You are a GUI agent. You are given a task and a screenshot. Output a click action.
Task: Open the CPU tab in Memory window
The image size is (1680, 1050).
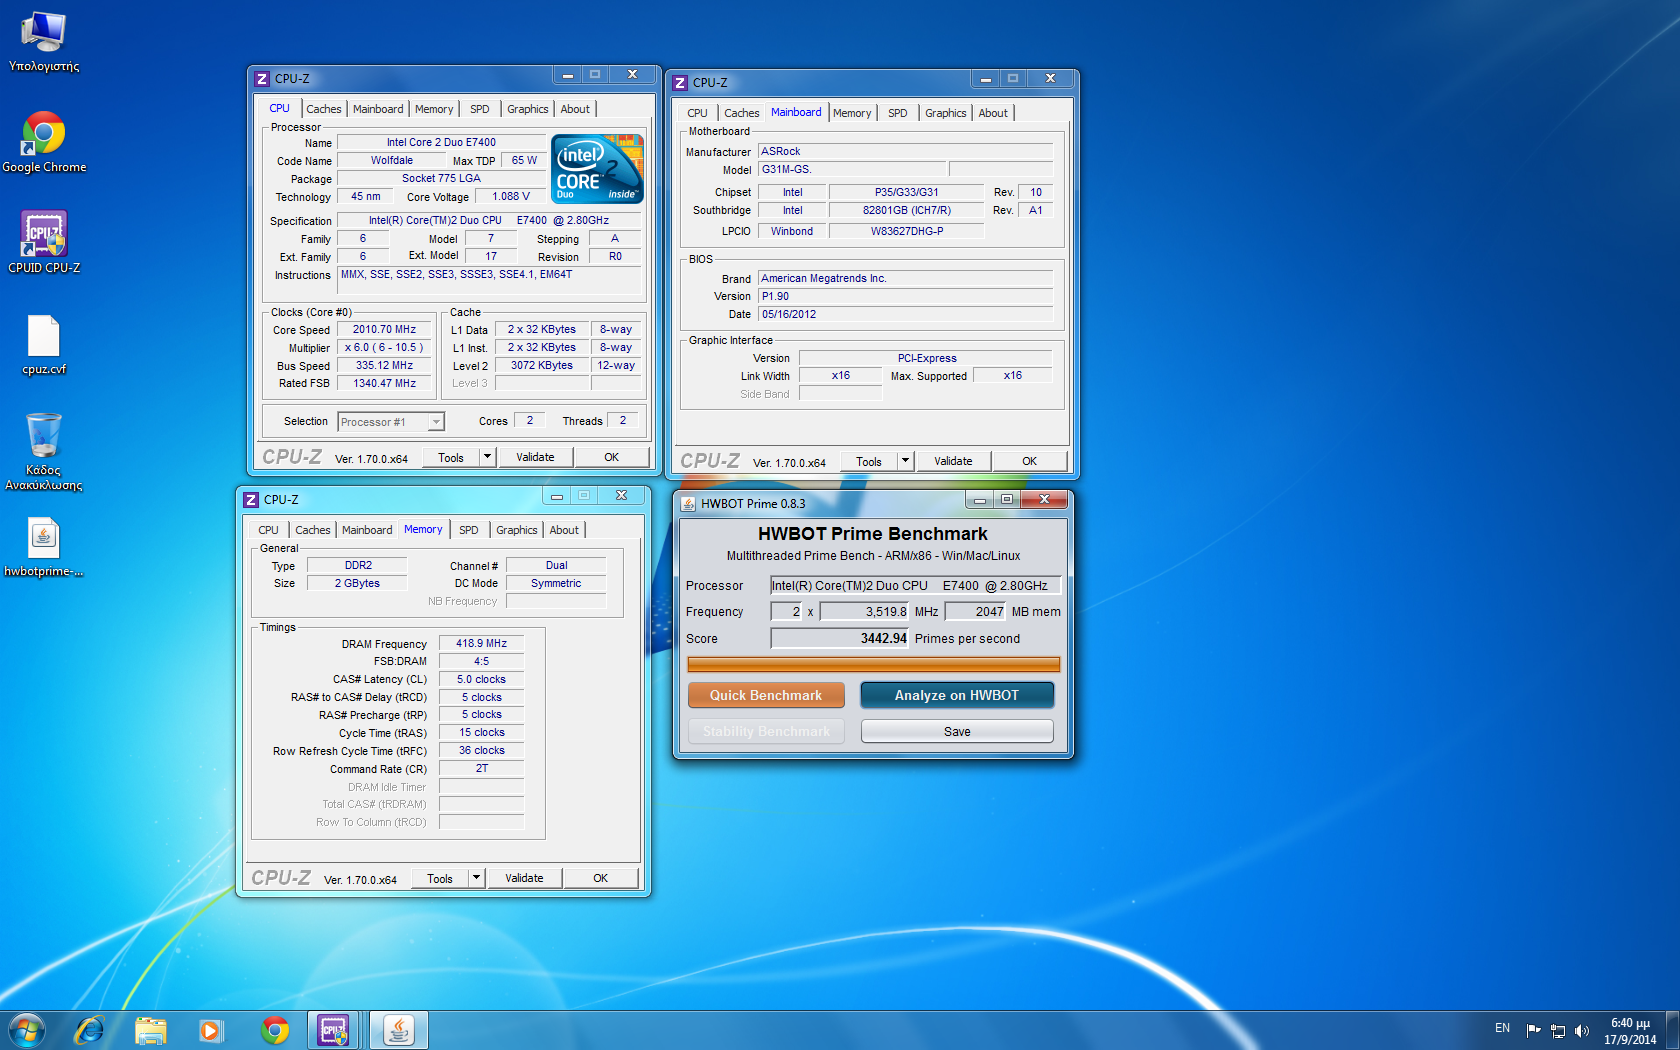(x=268, y=530)
